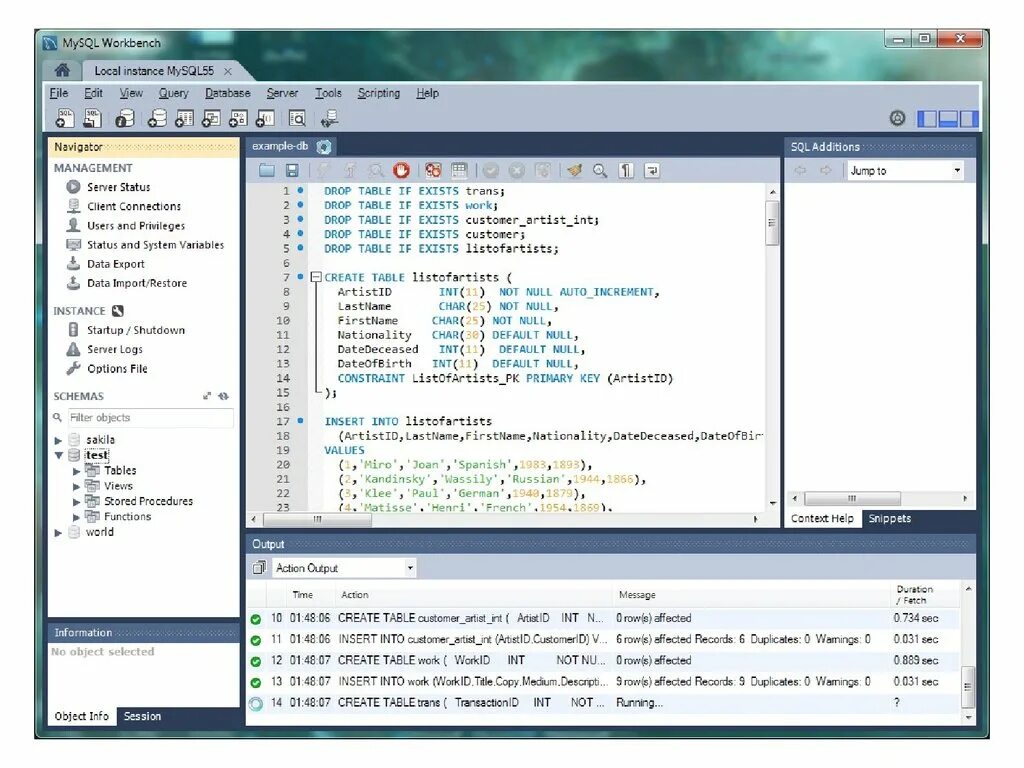Click the commit checkmark icon
The image size is (1024, 768).
tap(491, 171)
